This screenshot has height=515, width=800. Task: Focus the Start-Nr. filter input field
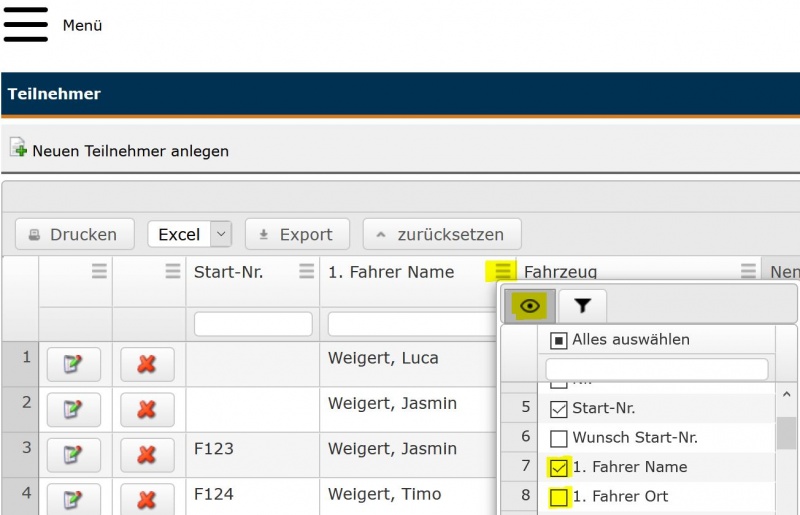click(253, 324)
